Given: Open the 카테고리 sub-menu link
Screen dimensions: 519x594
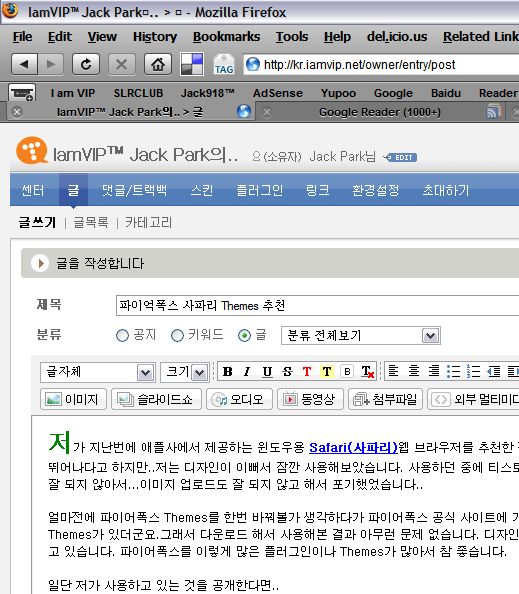Looking at the screenshot, I should pyautogui.click(x=149, y=222).
